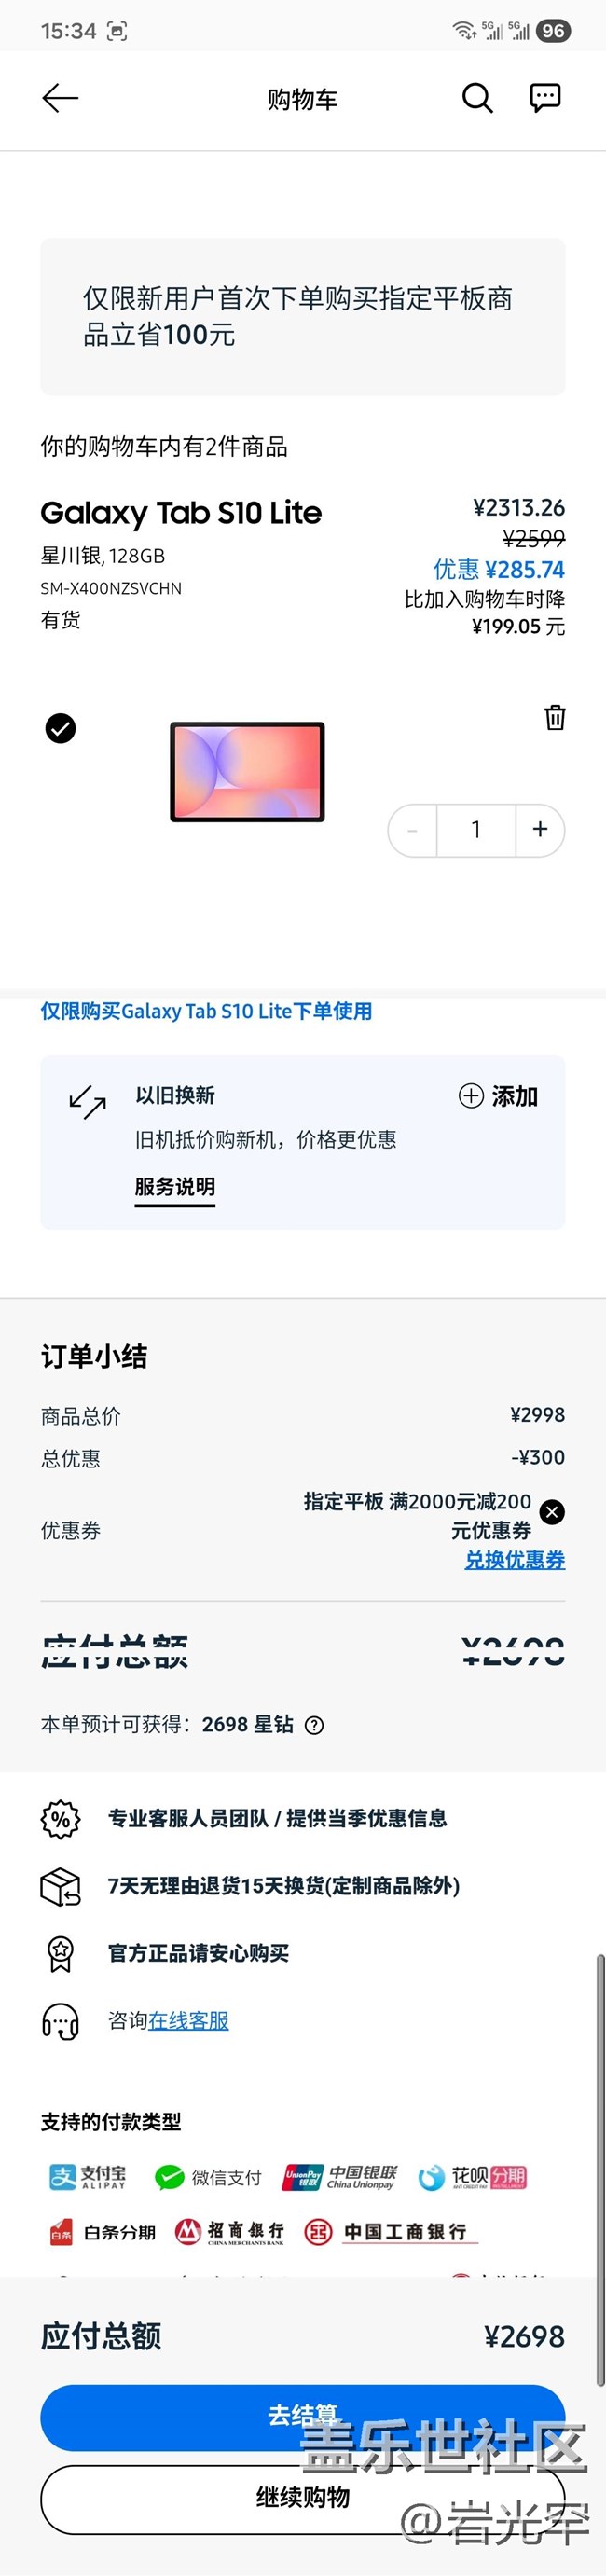Tap the back arrow icon

click(60, 98)
